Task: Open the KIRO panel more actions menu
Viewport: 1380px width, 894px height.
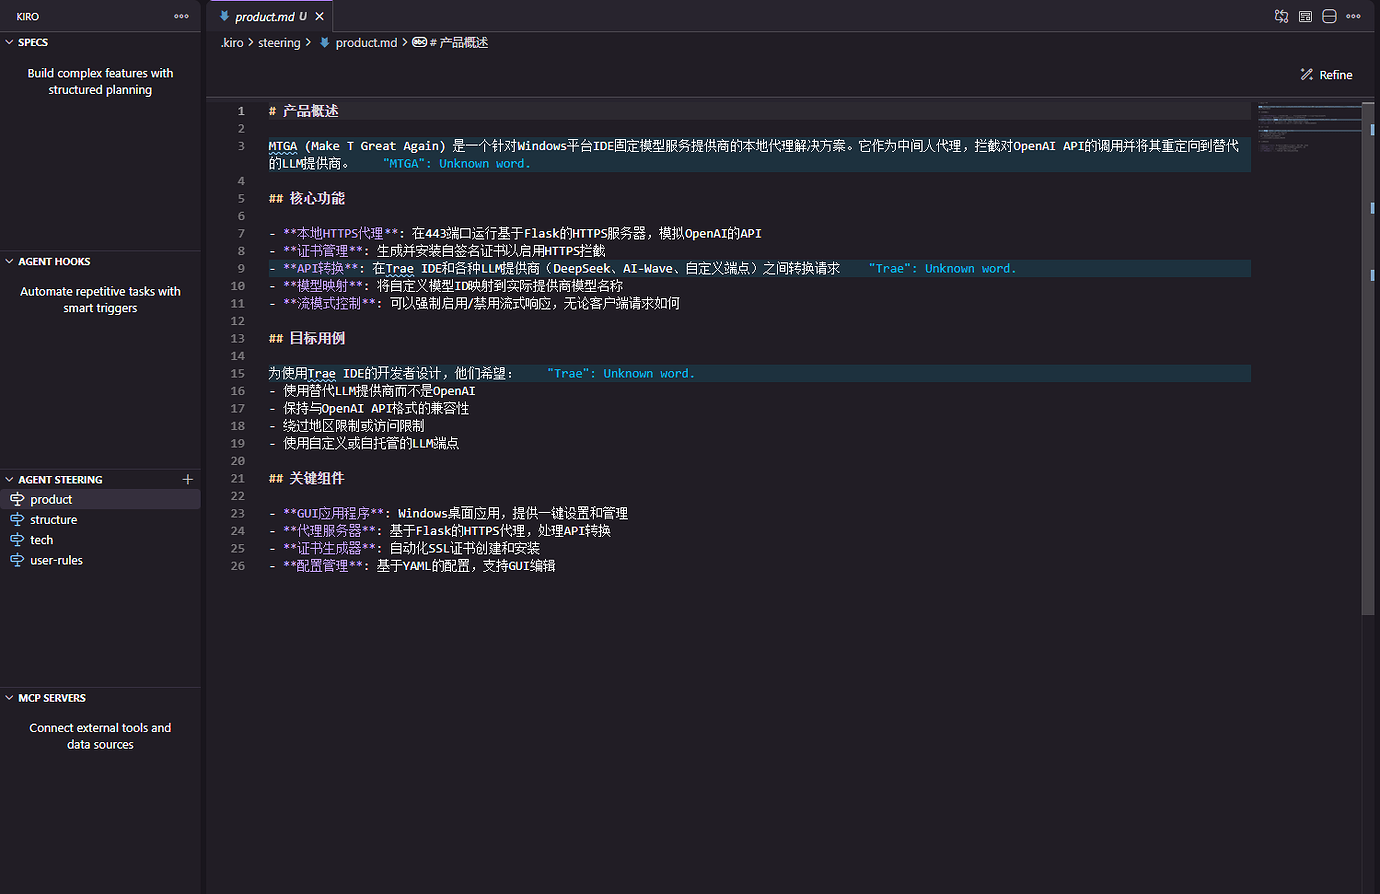Action: [x=181, y=16]
